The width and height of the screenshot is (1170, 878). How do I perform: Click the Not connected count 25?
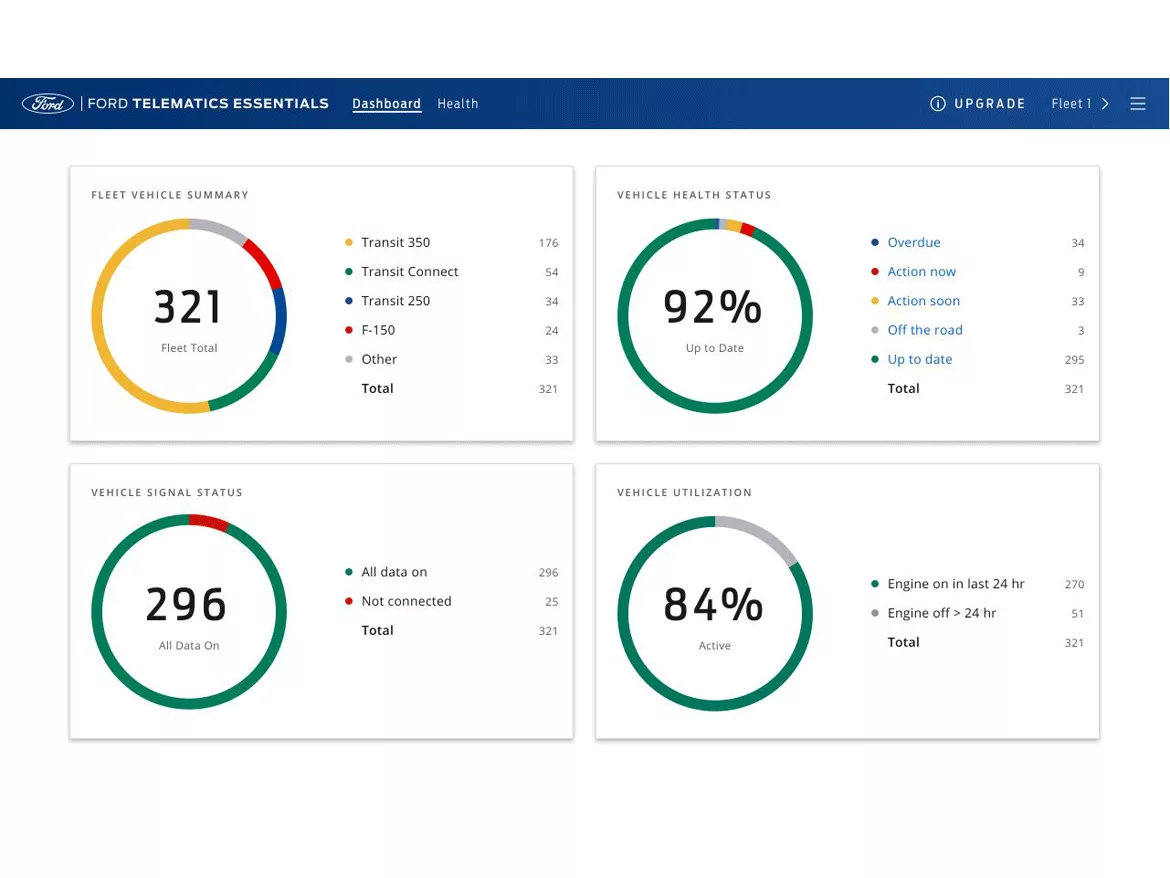click(551, 602)
